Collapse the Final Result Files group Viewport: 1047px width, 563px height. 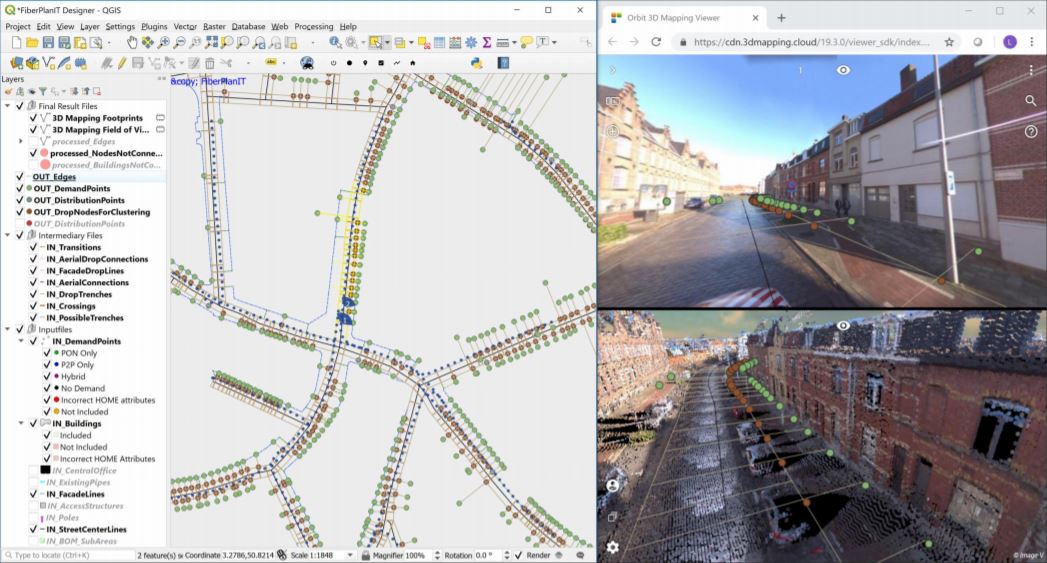coord(8,106)
